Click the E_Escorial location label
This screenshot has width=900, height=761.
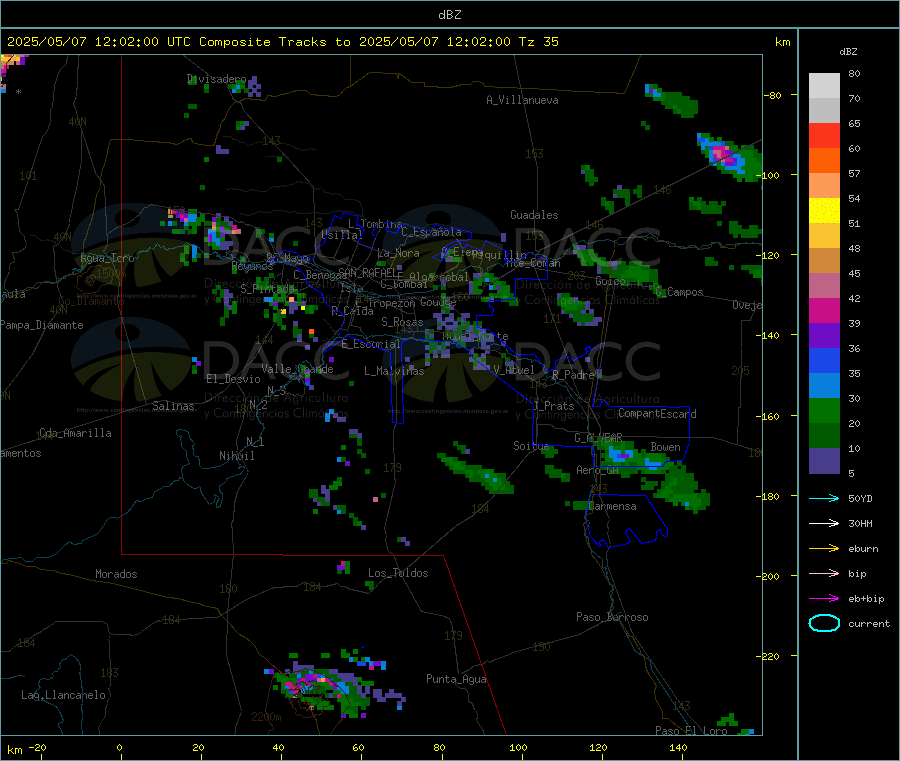[370, 344]
